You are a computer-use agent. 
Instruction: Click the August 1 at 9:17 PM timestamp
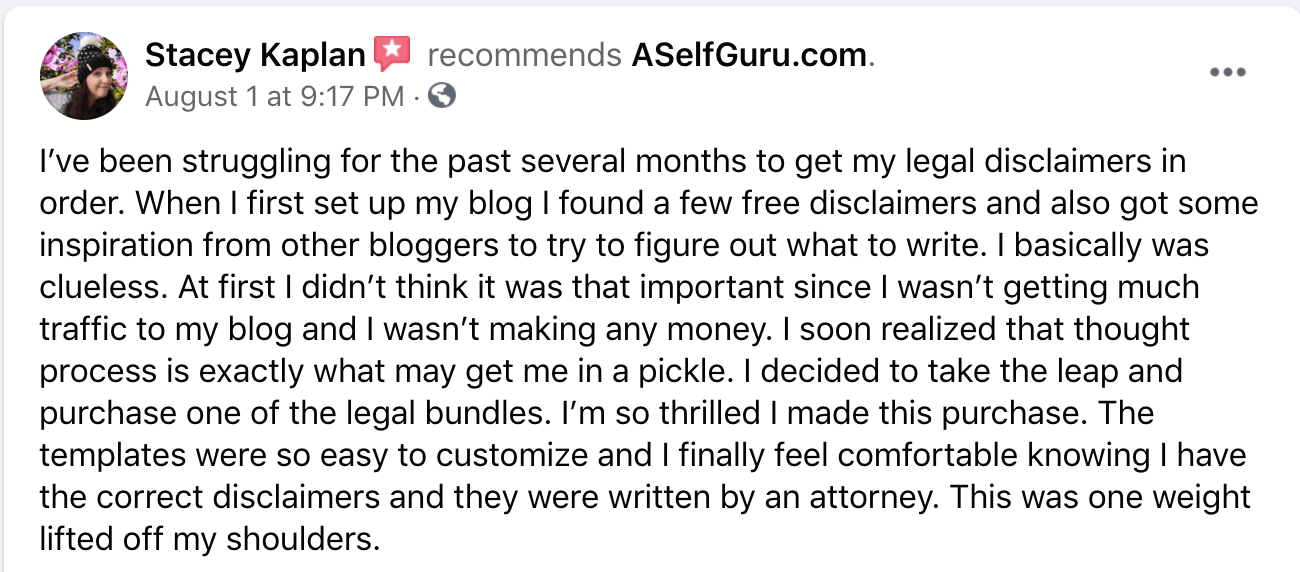point(275,96)
